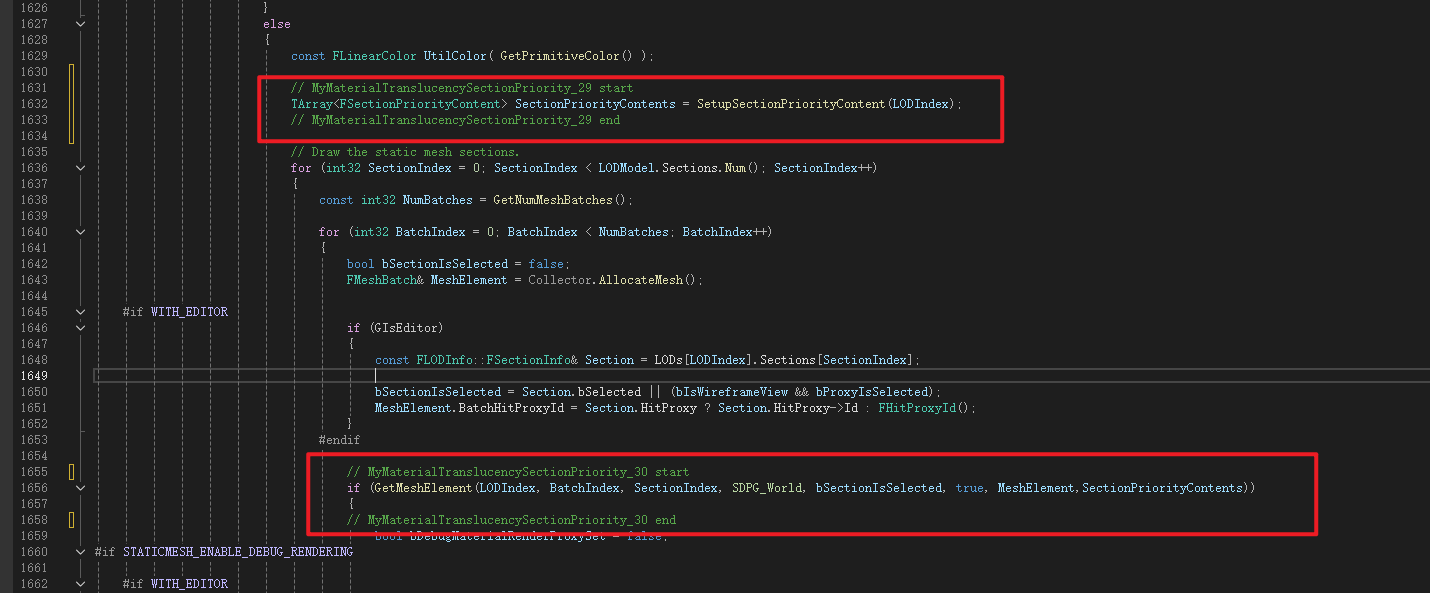
Task: Click line number 1636 in the gutter
Action: pyautogui.click(x=32, y=168)
